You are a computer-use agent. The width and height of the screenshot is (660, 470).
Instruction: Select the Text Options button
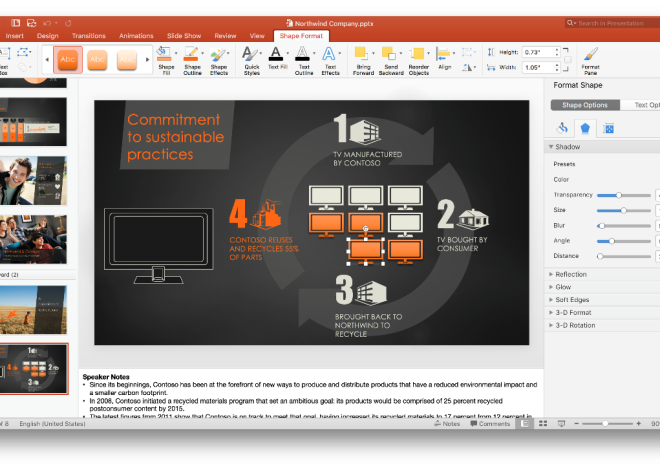coord(640,105)
